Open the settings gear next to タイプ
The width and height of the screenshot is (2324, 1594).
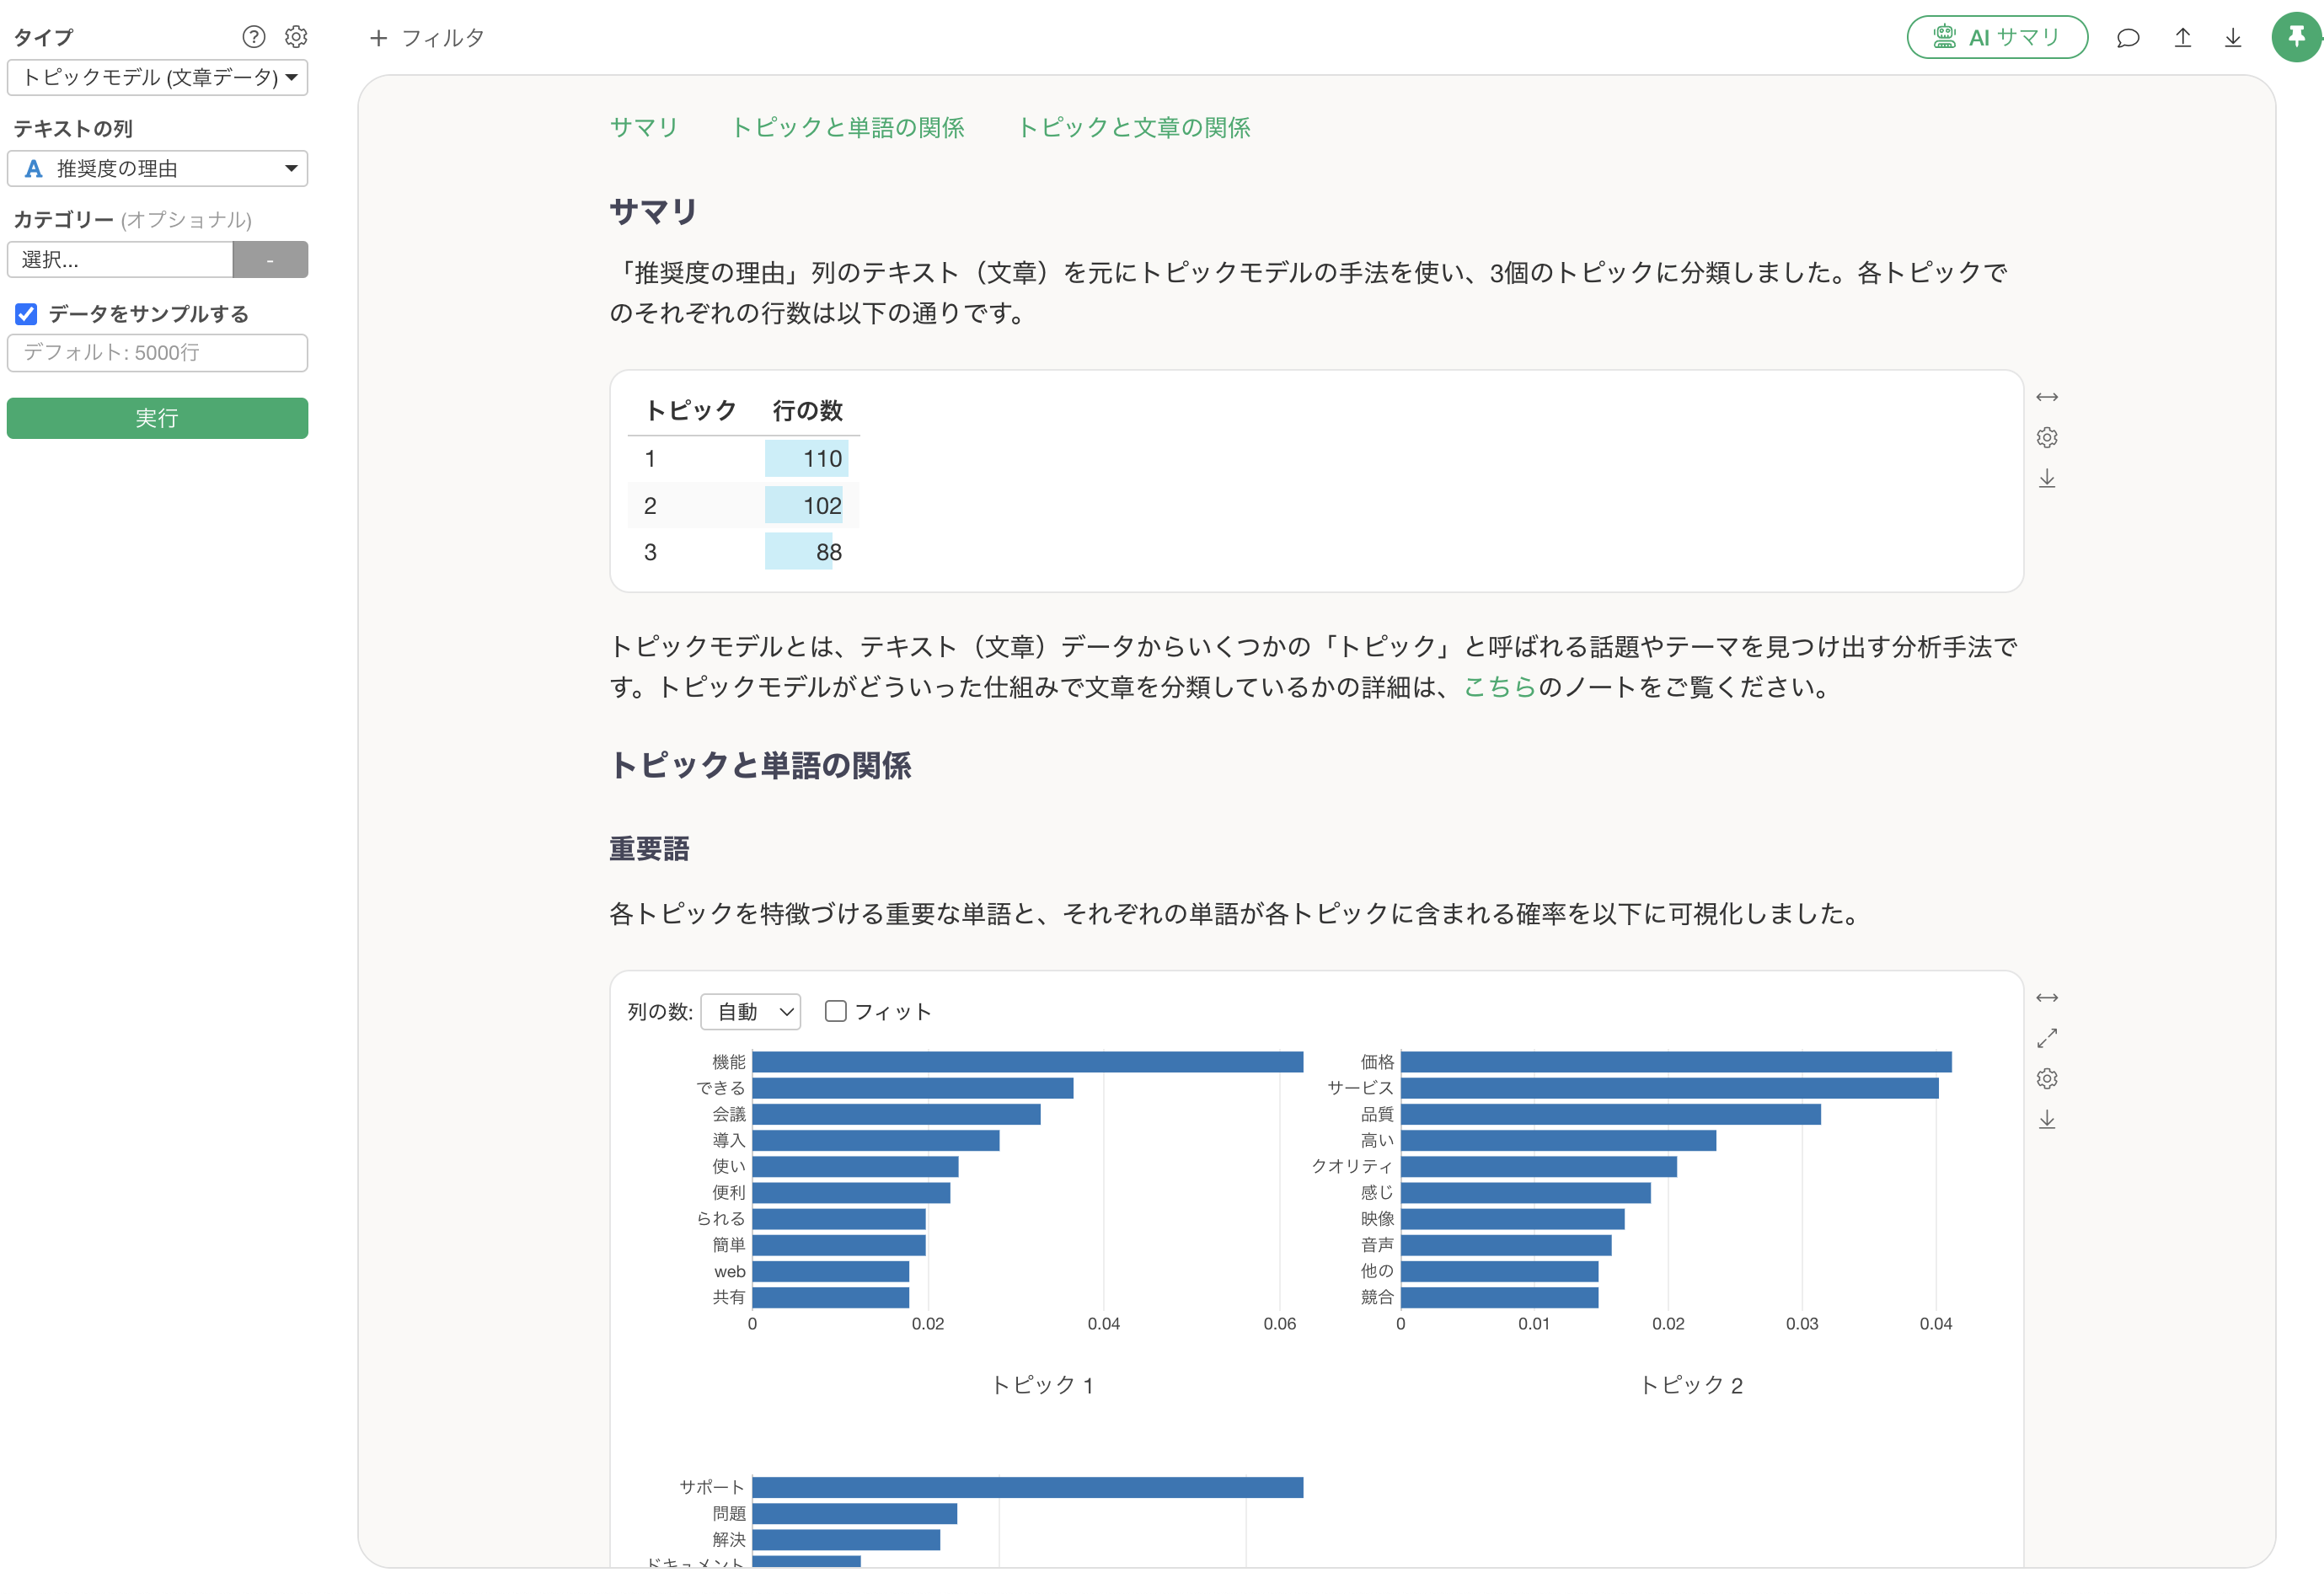(296, 37)
